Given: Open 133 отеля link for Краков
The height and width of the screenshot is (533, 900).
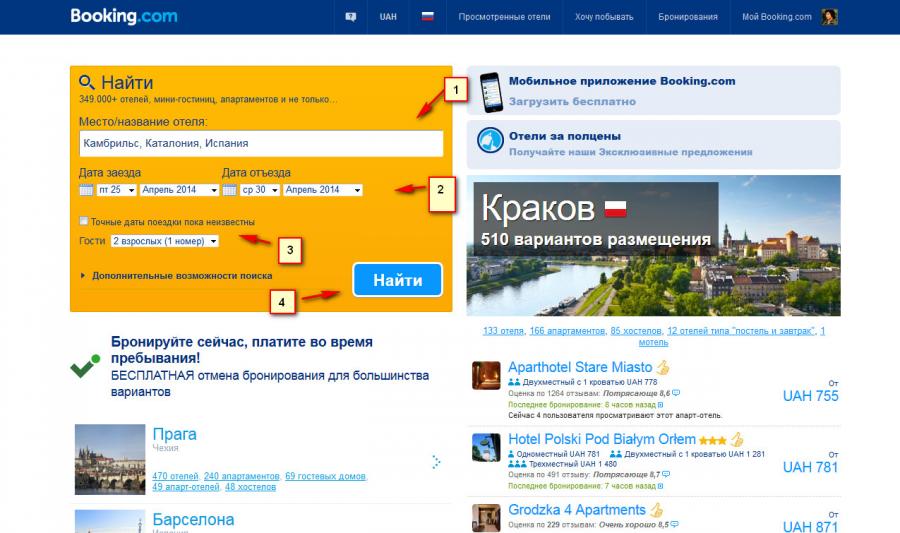Looking at the screenshot, I should click(503, 331).
